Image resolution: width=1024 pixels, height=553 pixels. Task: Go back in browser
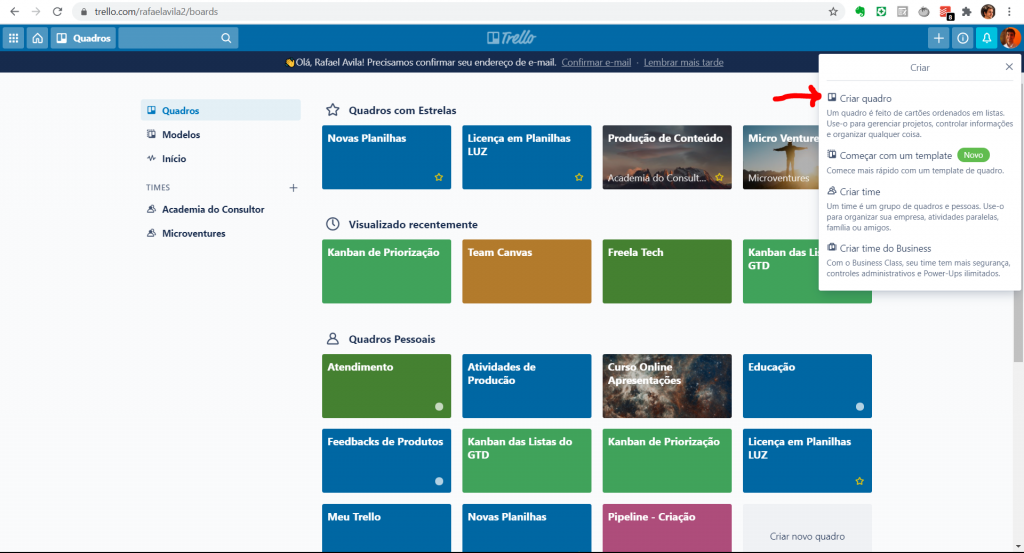[14, 12]
